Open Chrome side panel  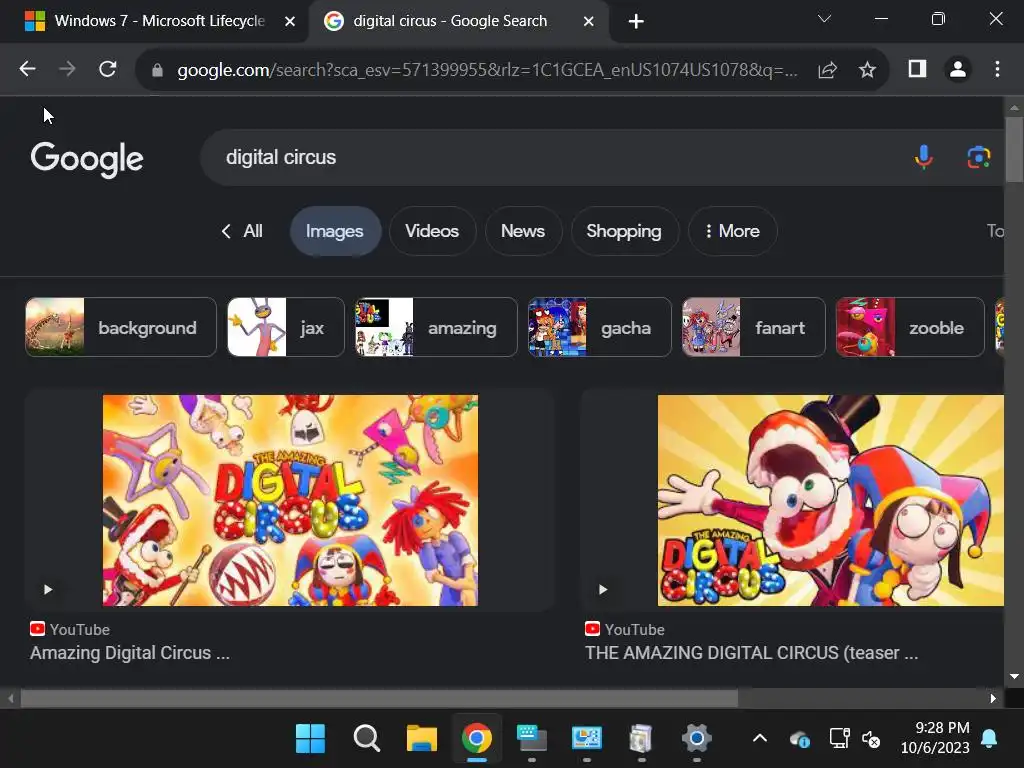[x=918, y=69]
